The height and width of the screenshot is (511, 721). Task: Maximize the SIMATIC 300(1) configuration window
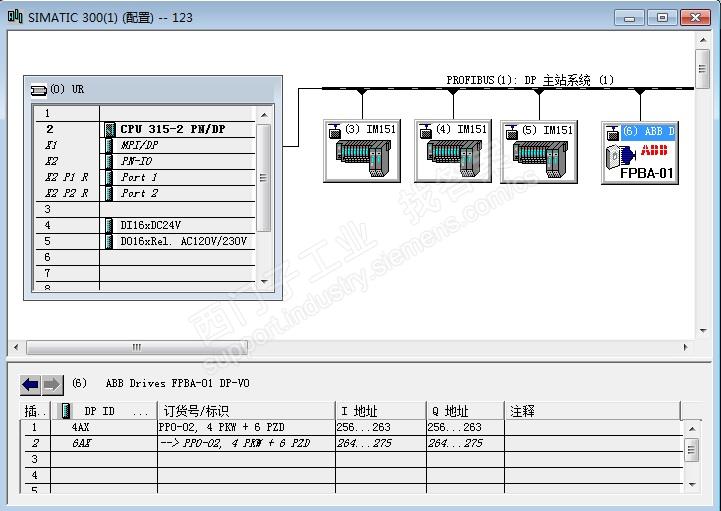[662, 18]
